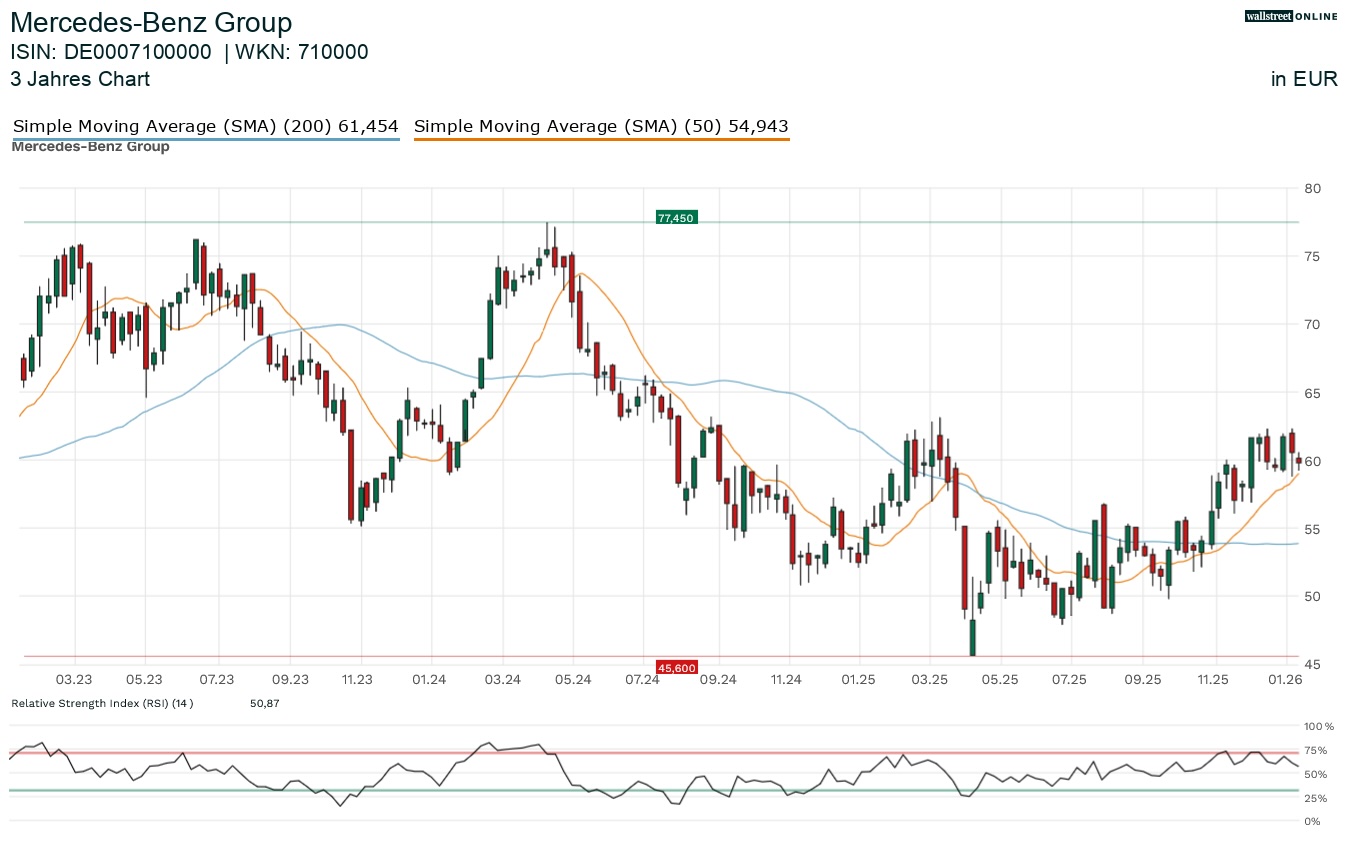1349x848 pixels.
Task: Select the 01.26 date on the time axis
Action: [1285, 680]
